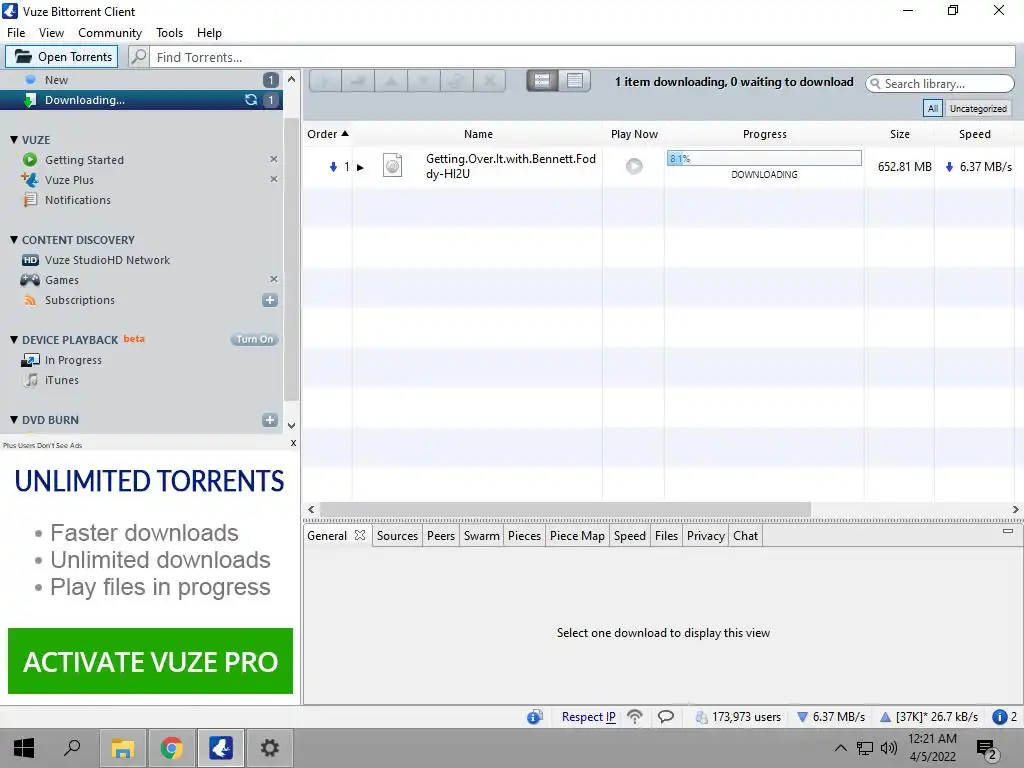Switch to the compact list view mode
Viewport: 1024px width, 768px height.
point(575,80)
